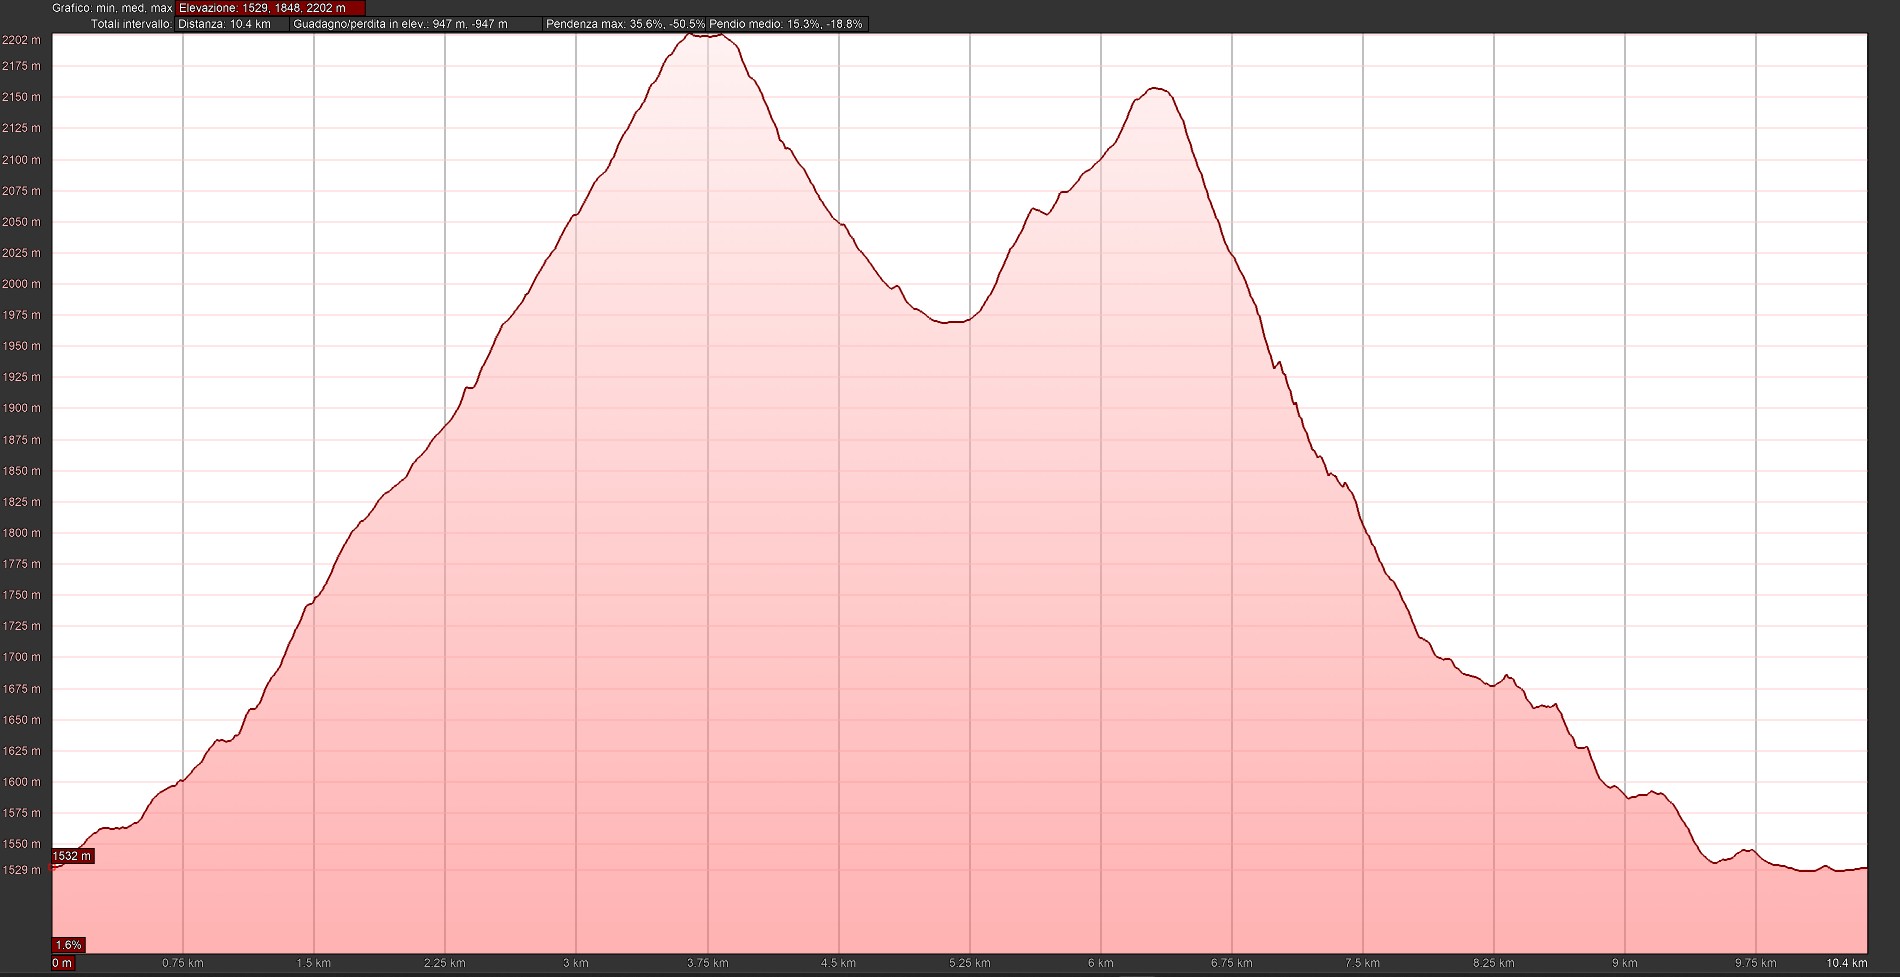Click the 5.25 km tick on distance axis
1900x977 pixels.
coord(969,963)
